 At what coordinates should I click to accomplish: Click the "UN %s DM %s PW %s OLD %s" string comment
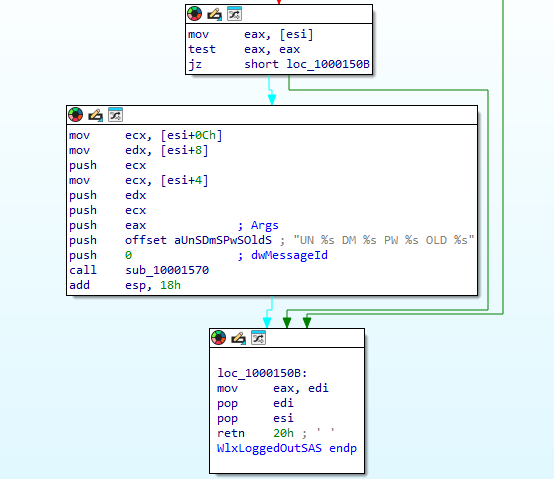coord(384,240)
